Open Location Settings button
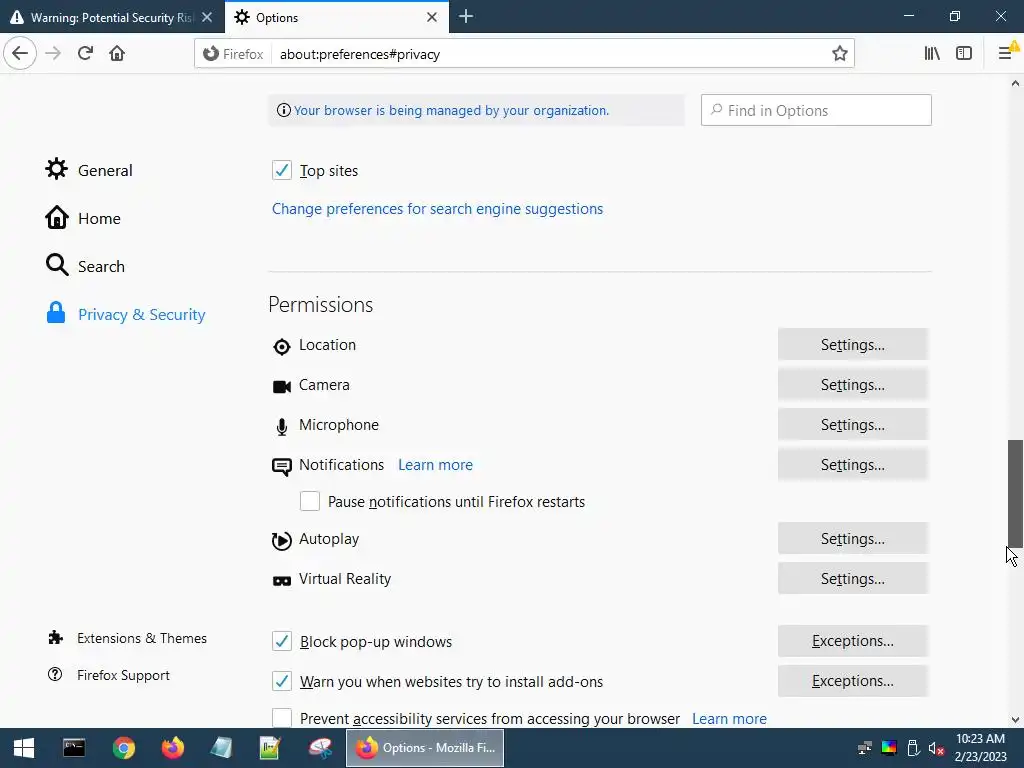The height and width of the screenshot is (768, 1024). [x=852, y=344]
